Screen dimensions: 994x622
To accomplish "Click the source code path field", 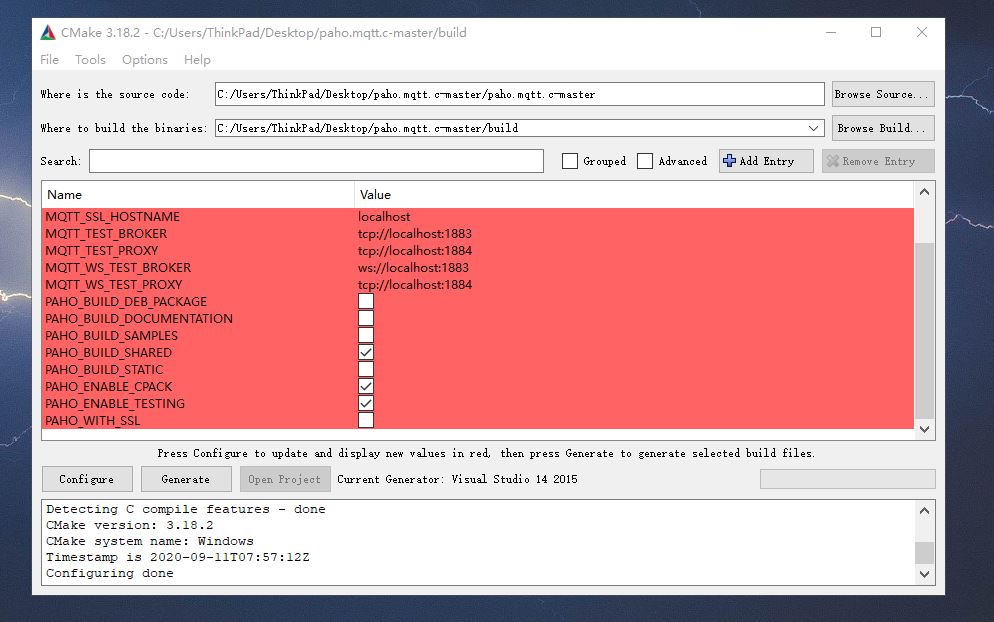I will pyautogui.click(x=519, y=94).
